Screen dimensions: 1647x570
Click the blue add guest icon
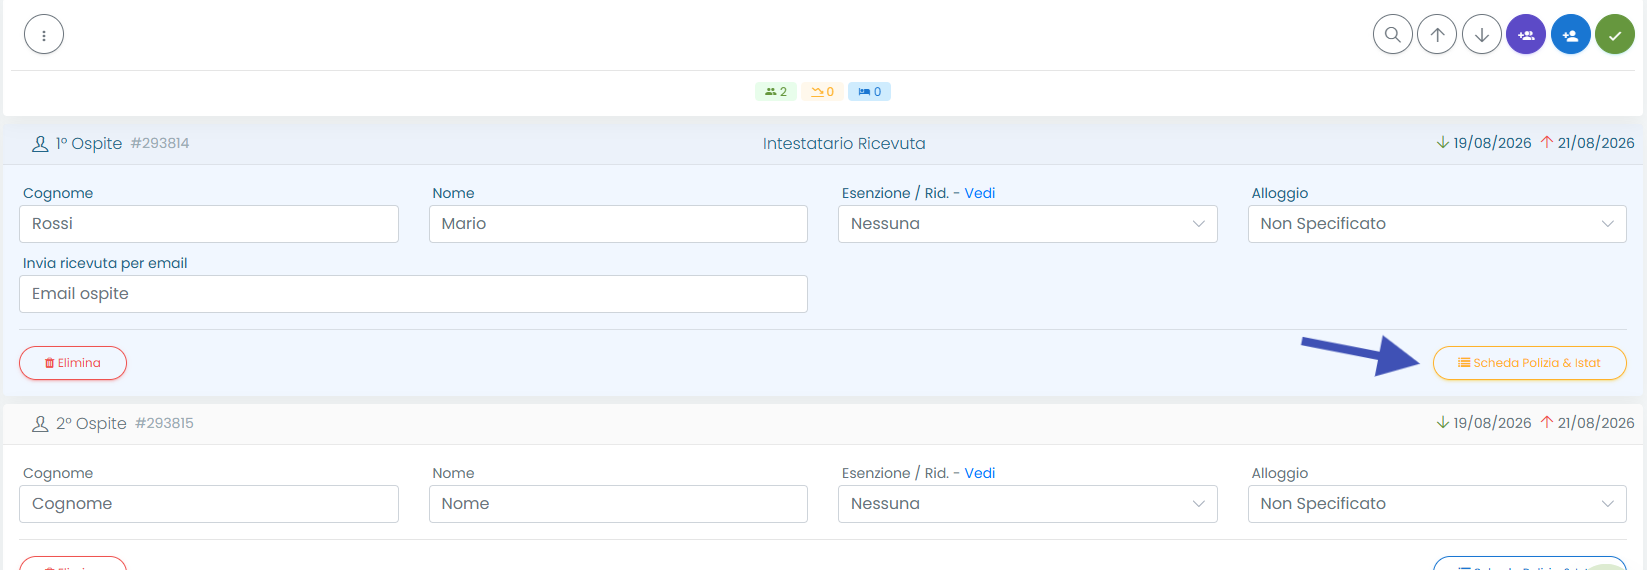coord(1571,34)
